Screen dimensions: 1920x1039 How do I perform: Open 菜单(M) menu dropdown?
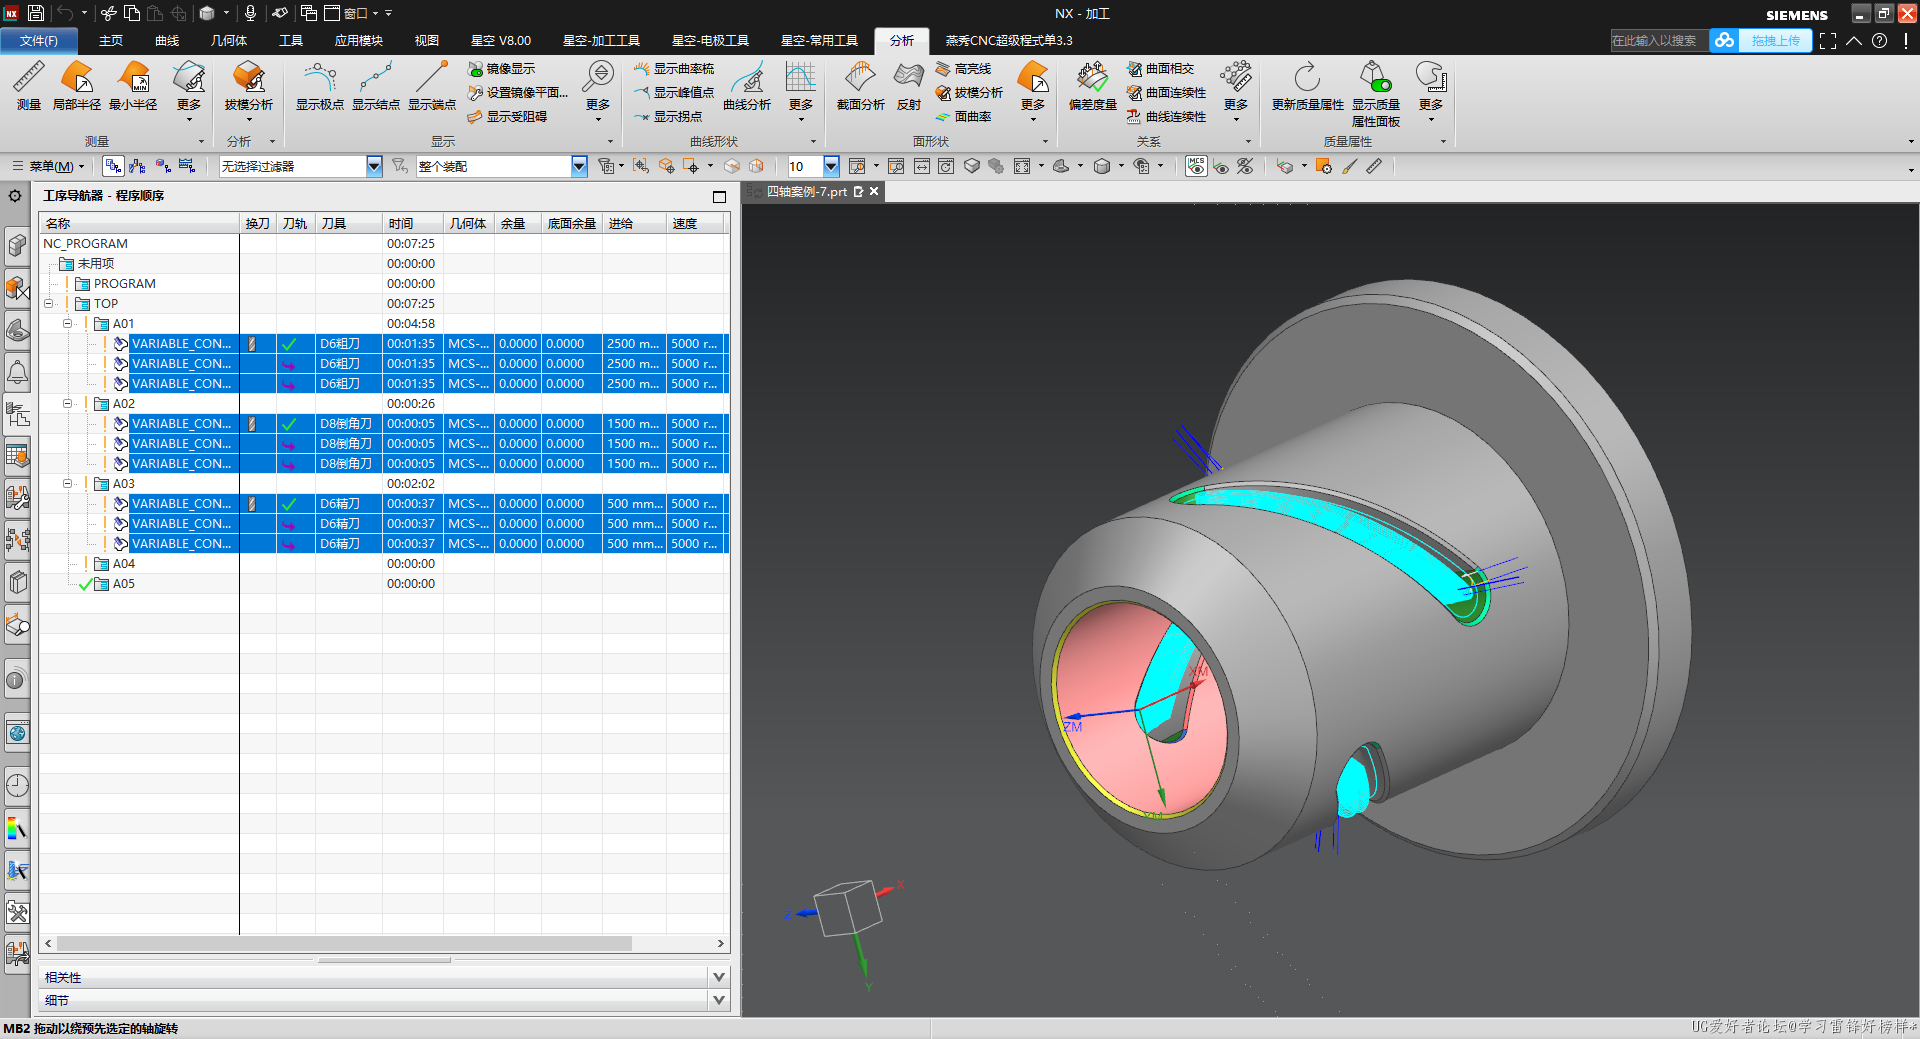(x=49, y=166)
